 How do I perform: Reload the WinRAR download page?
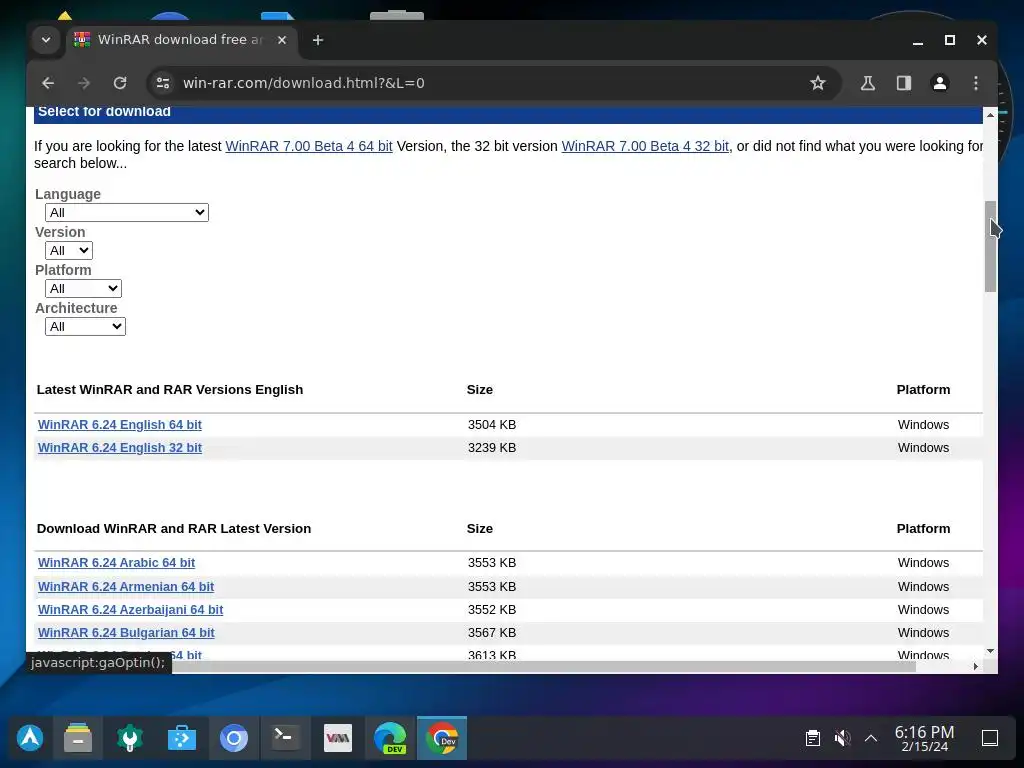[x=120, y=83]
